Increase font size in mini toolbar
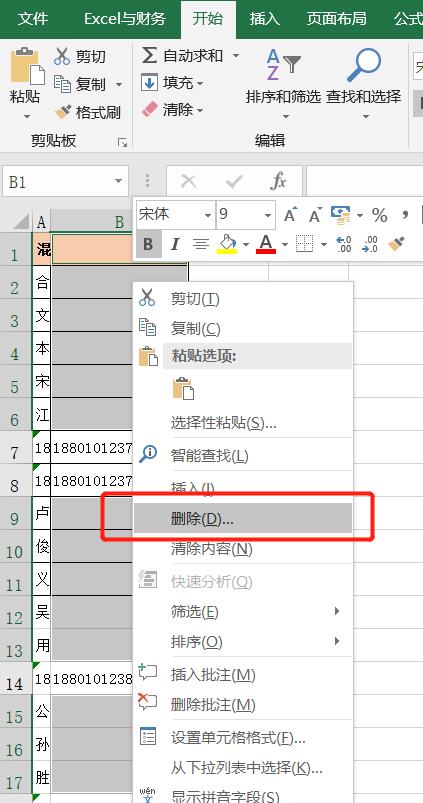Screen dimensions: 423x803 click(290, 215)
